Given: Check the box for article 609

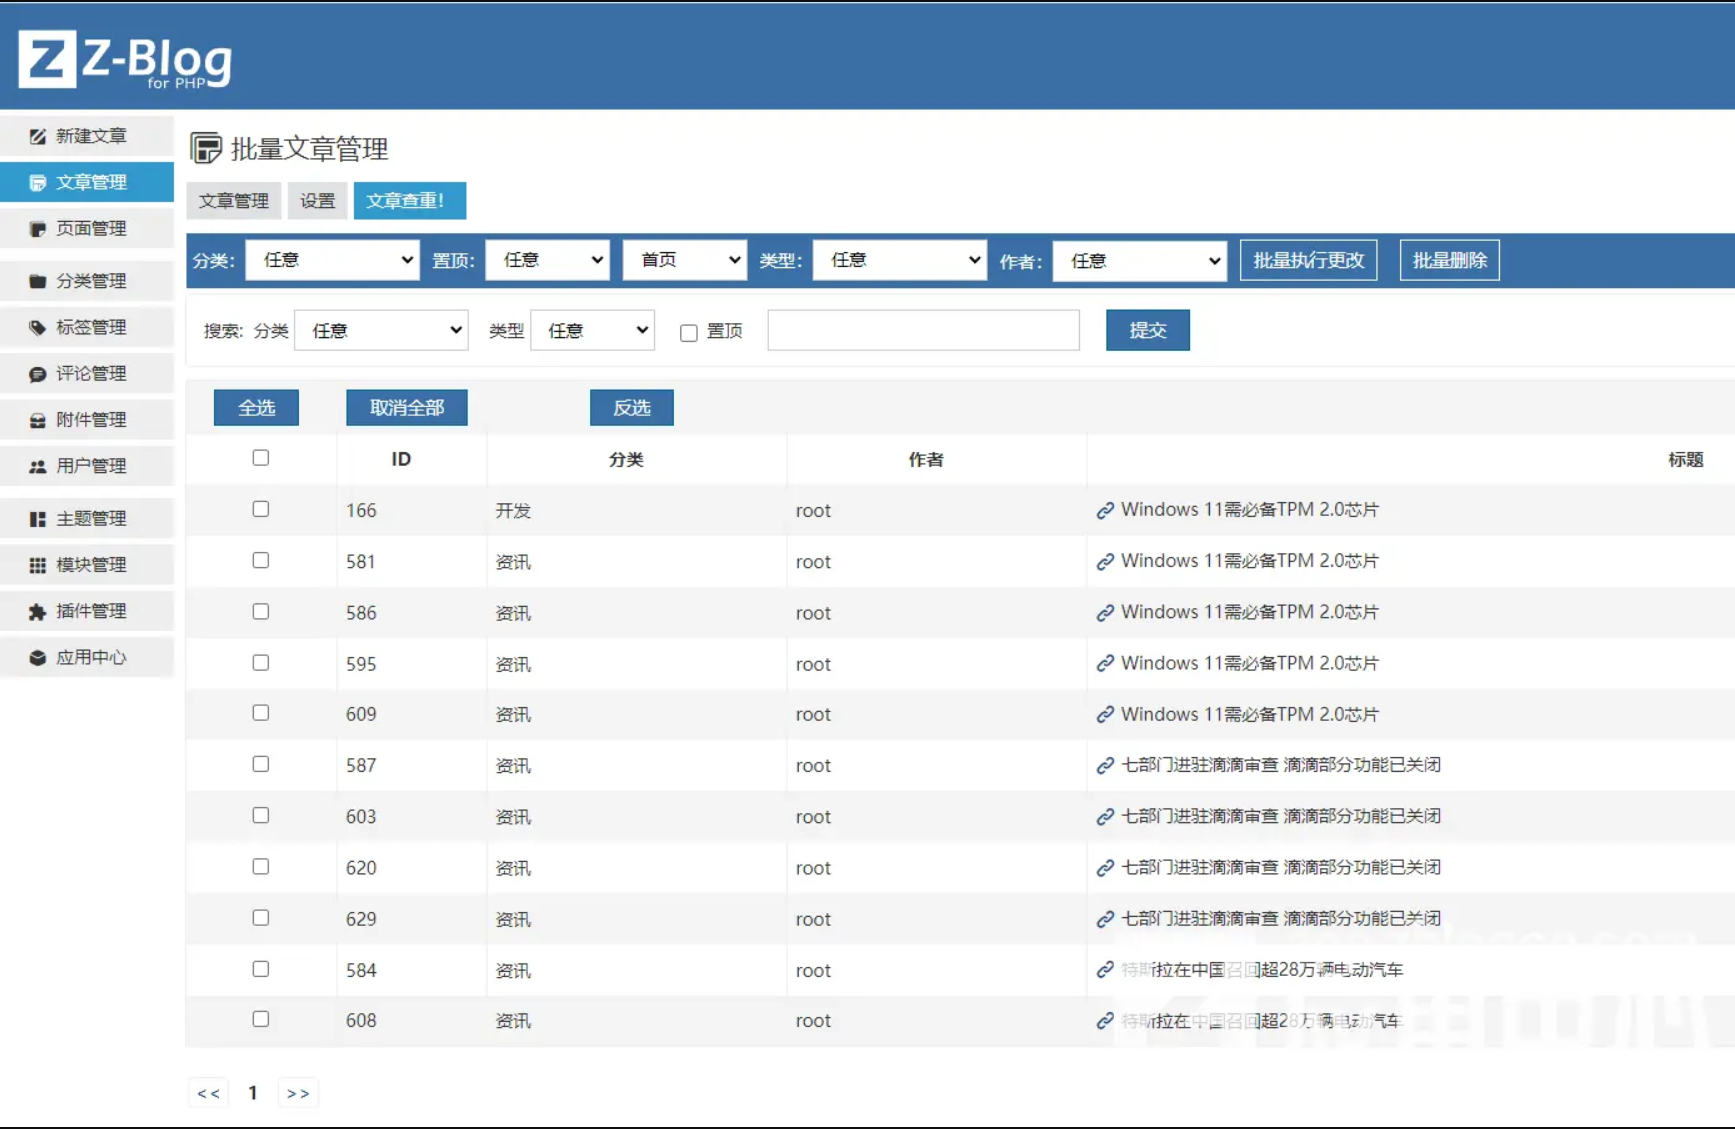Looking at the screenshot, I should [261, 713].
